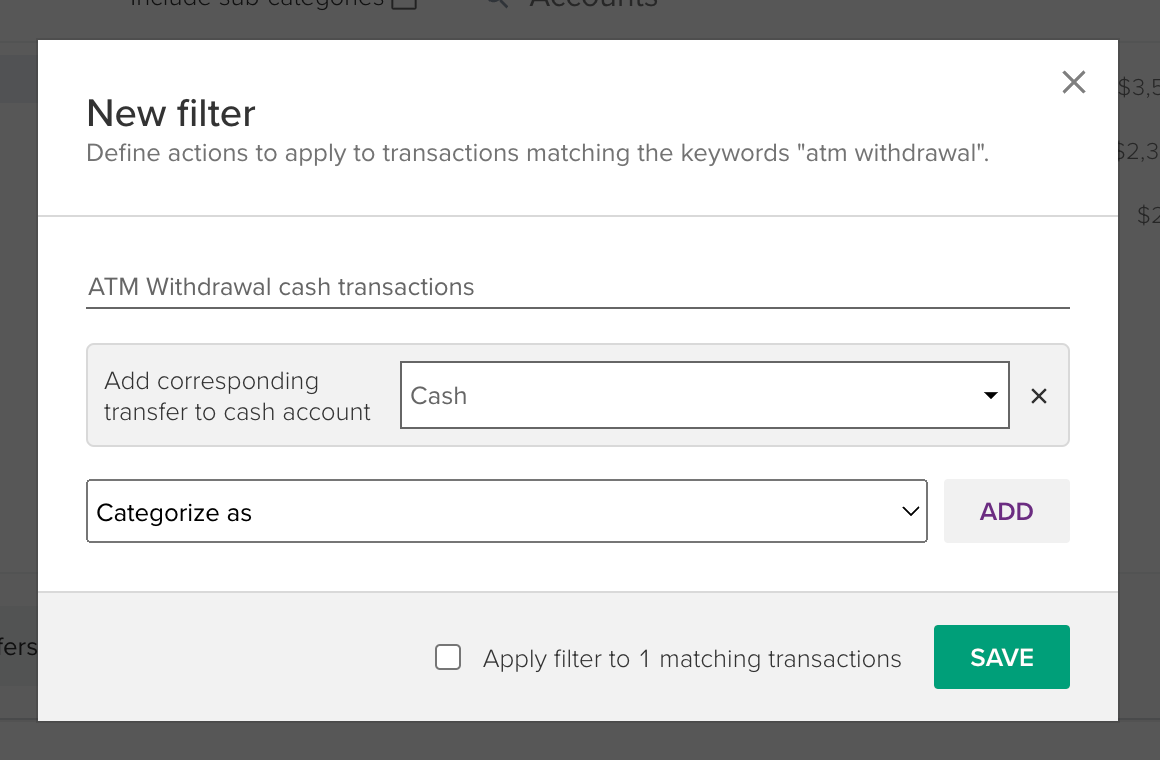Edit the filter name text field
Viewport: 1160px width, 760px height.
[x=577, y=288]
